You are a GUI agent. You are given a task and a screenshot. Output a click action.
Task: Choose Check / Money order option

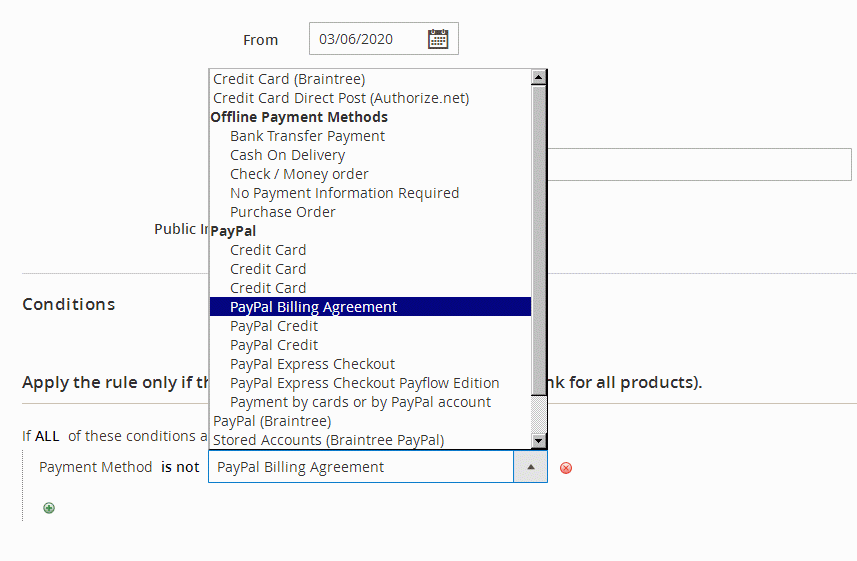coord(299,174)
